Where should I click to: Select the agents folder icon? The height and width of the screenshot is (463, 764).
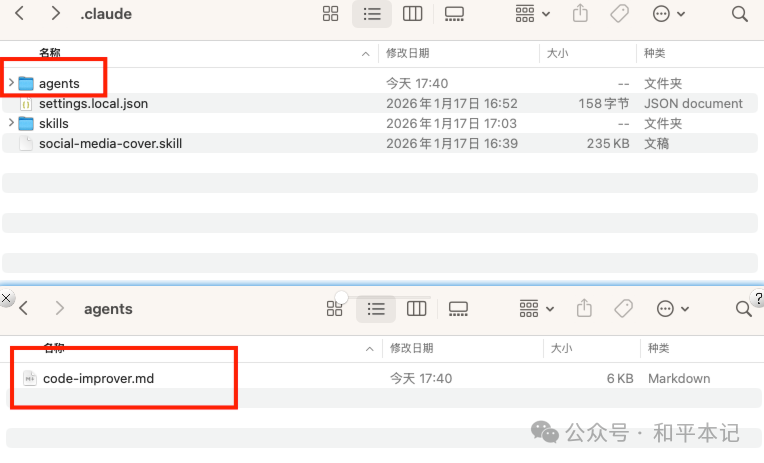tap(26, 83)
